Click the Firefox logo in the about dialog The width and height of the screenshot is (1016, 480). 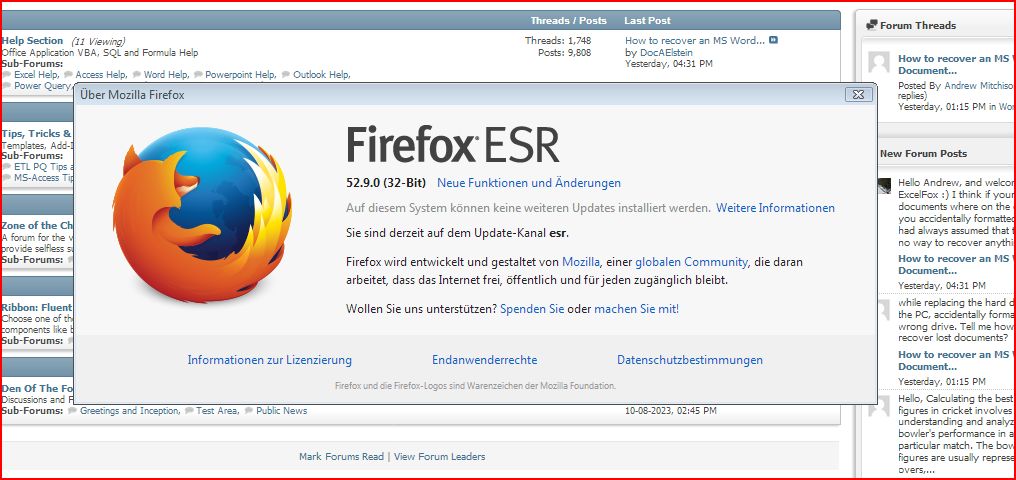point(202,214)
